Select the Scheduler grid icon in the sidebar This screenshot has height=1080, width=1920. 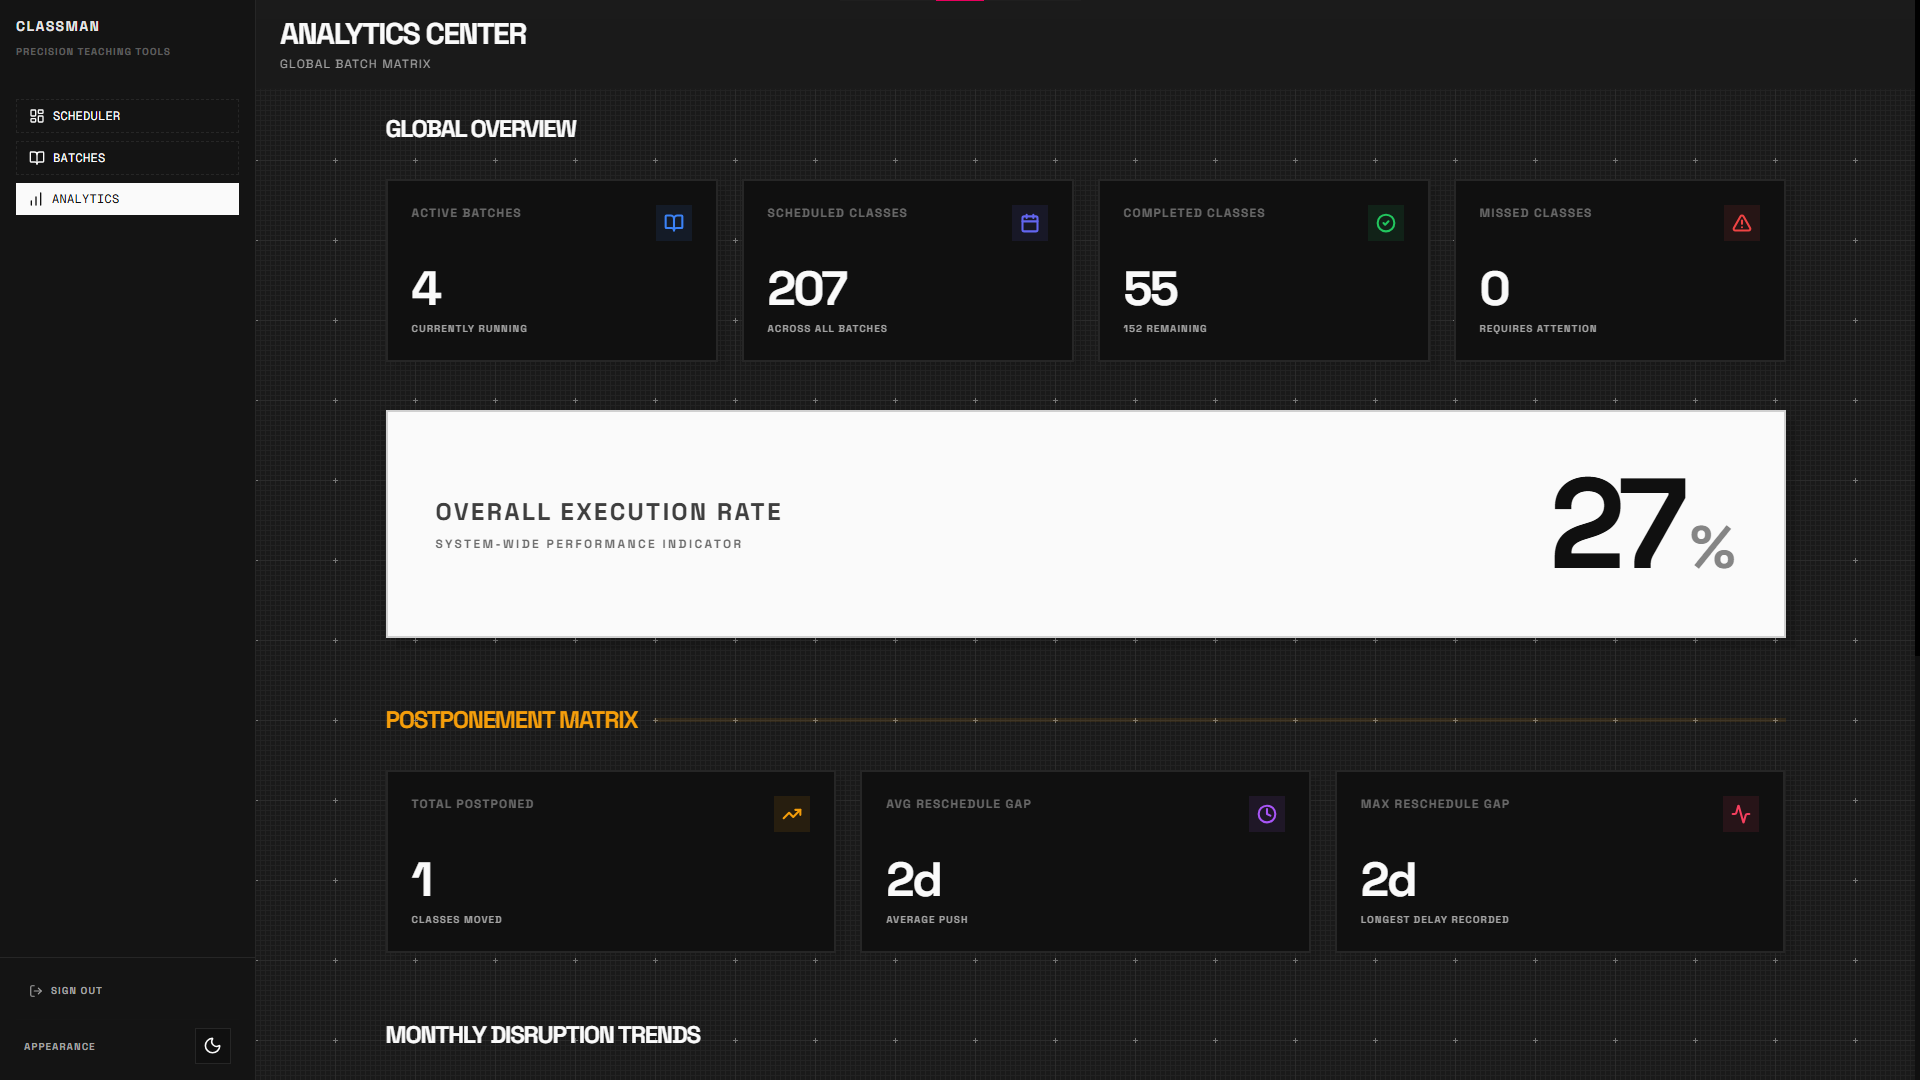(37, 115)
